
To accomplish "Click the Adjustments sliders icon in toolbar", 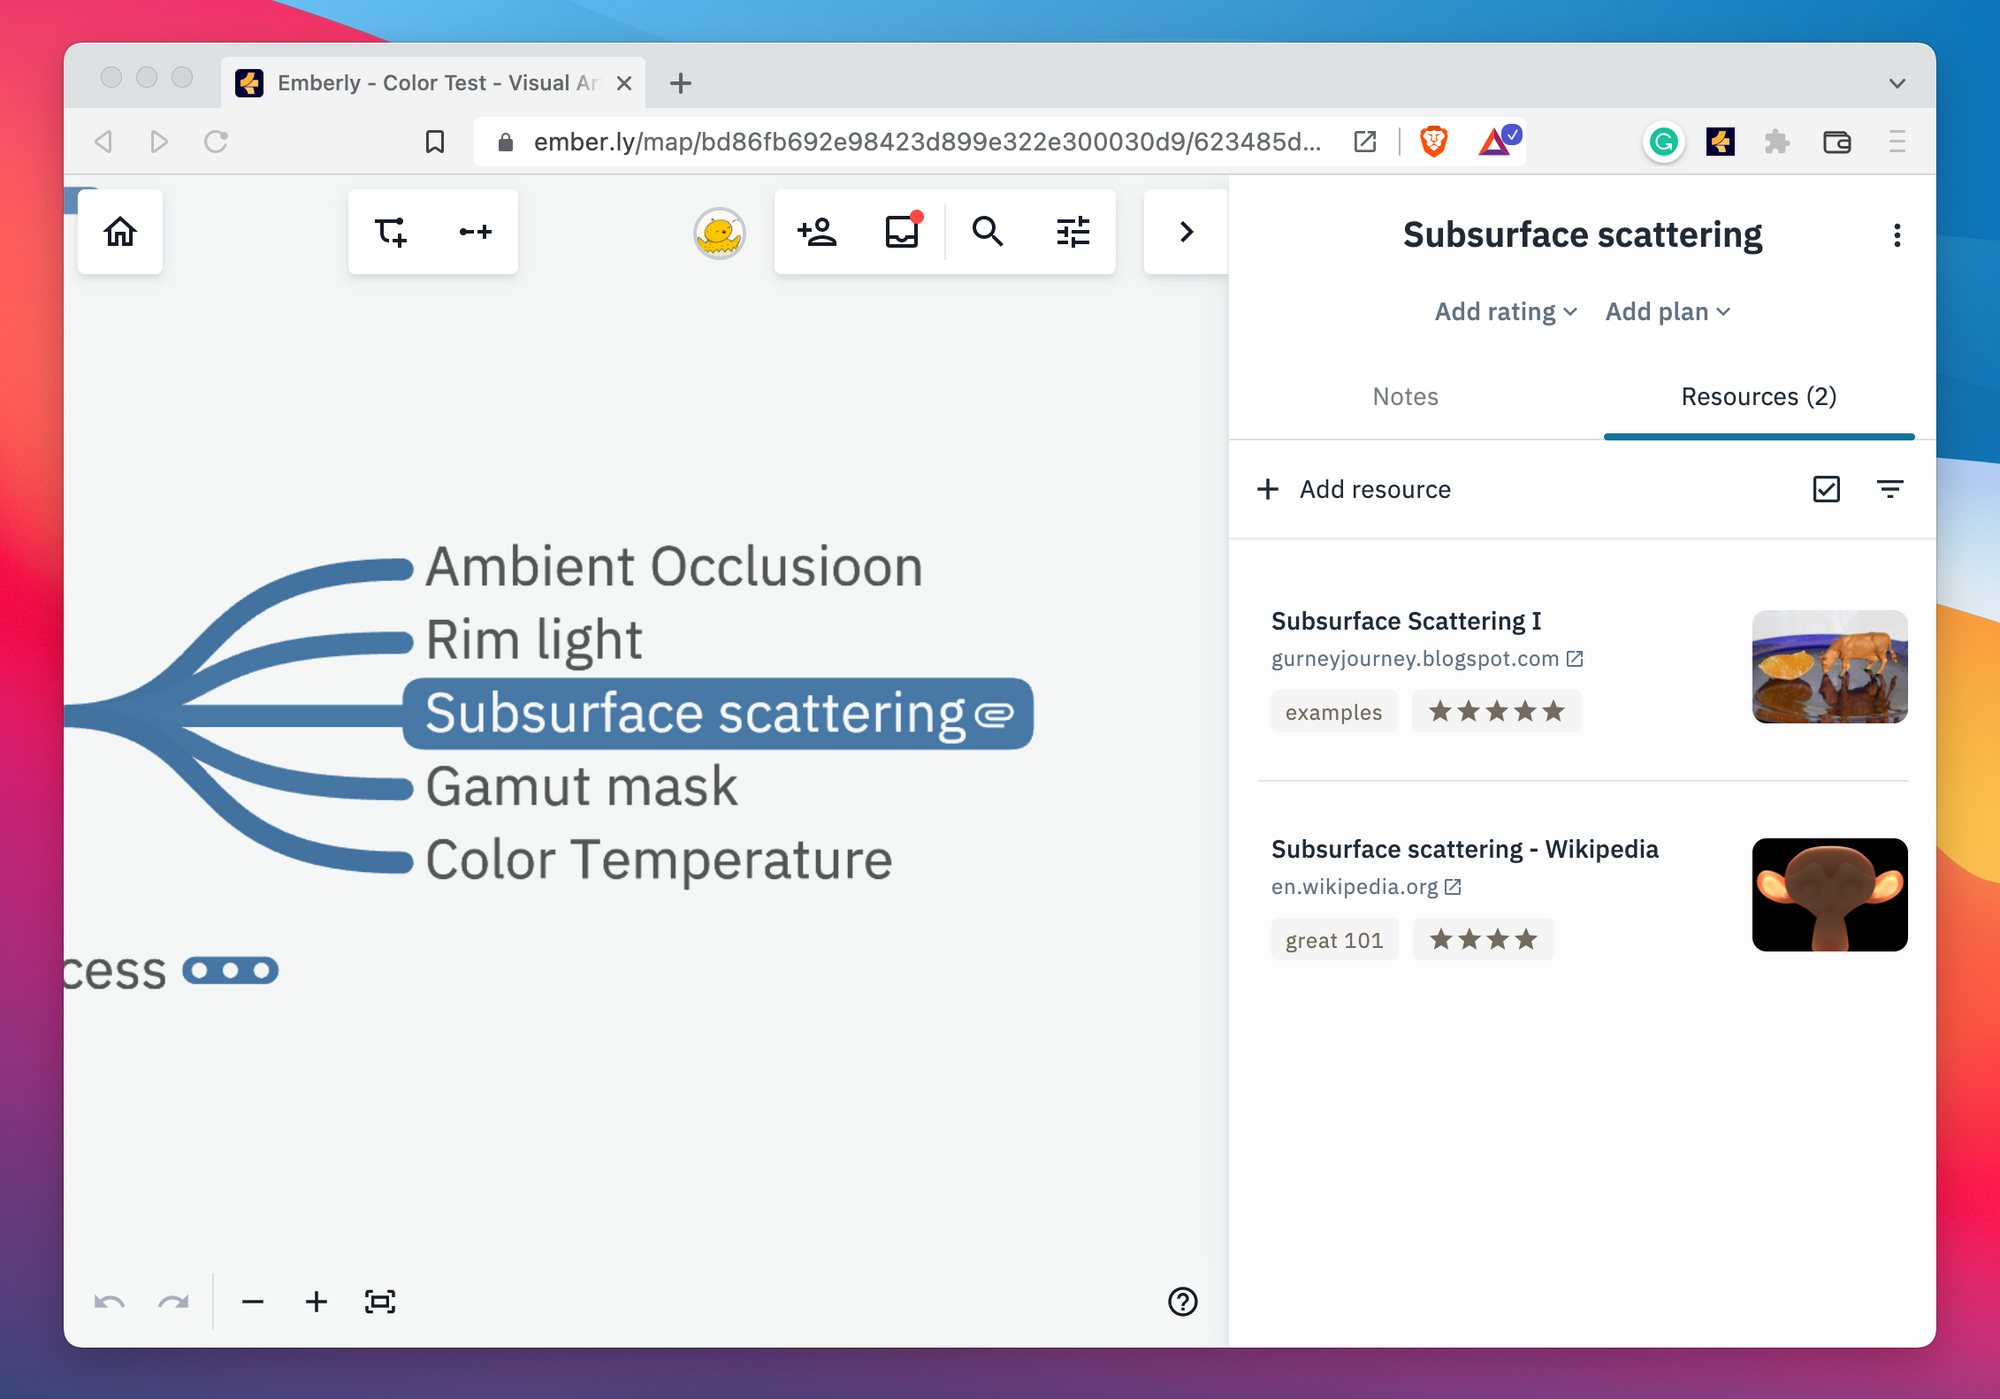I will click(1073, 232).
